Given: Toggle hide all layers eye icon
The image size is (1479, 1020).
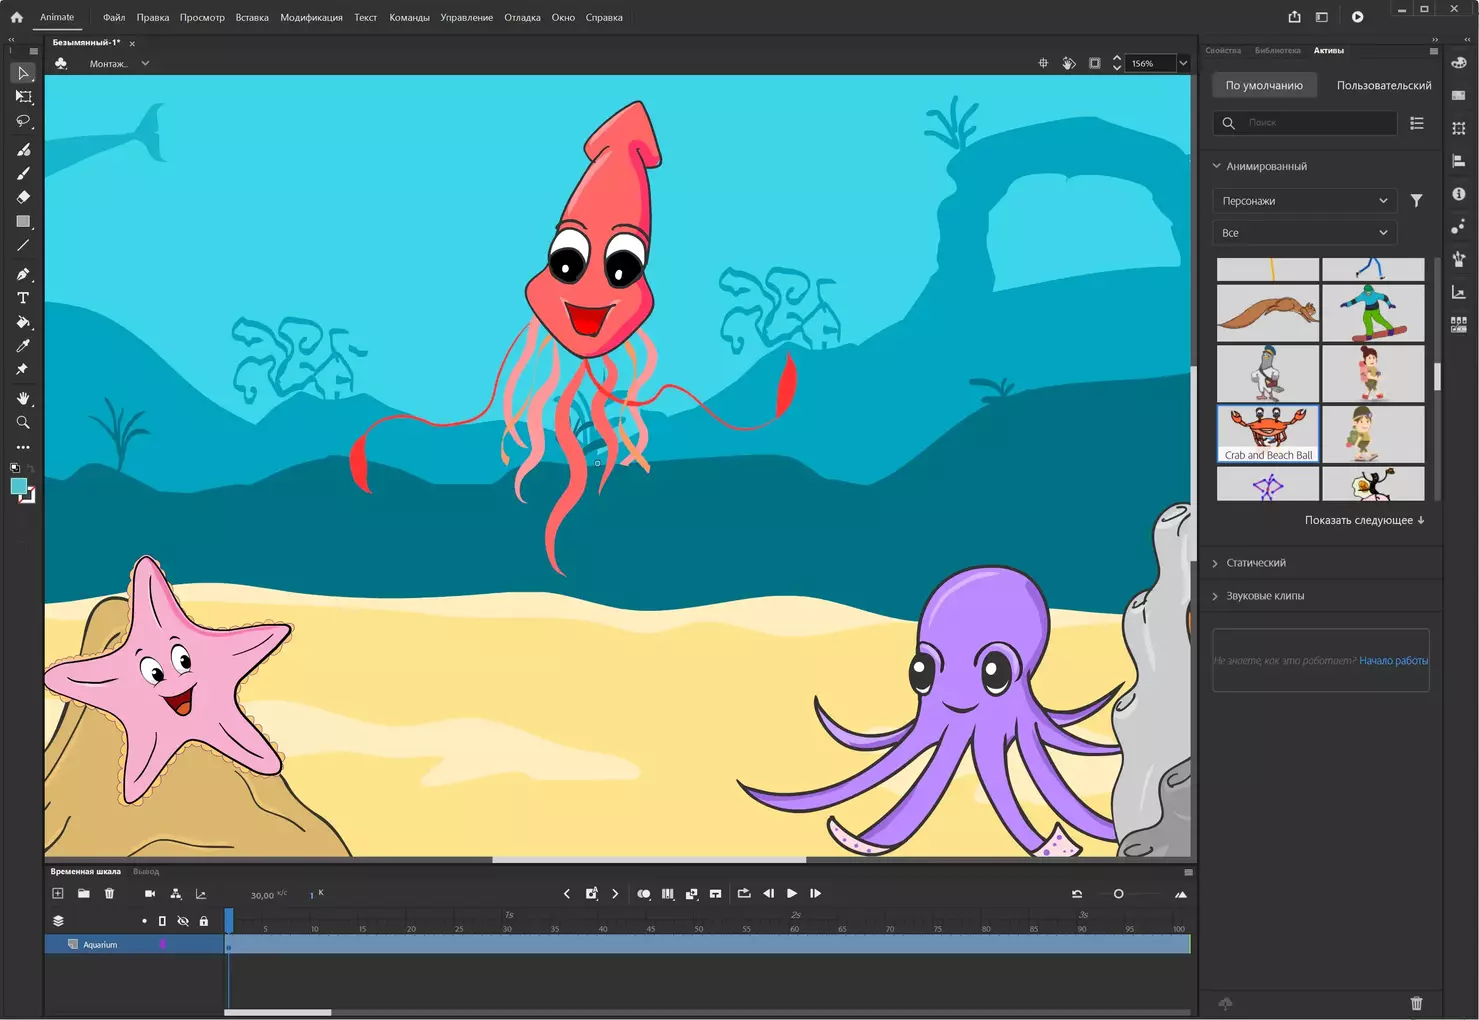Looking at the screenshot, I should click(x=183, y=921).
